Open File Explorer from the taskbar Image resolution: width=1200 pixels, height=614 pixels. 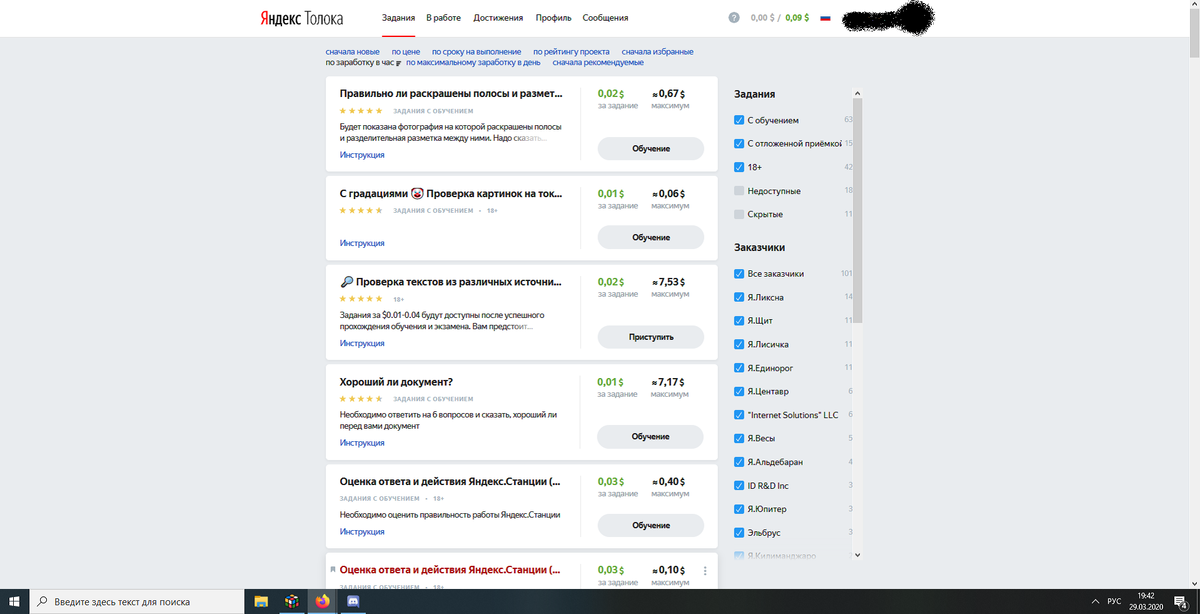[x=261, y=601]
